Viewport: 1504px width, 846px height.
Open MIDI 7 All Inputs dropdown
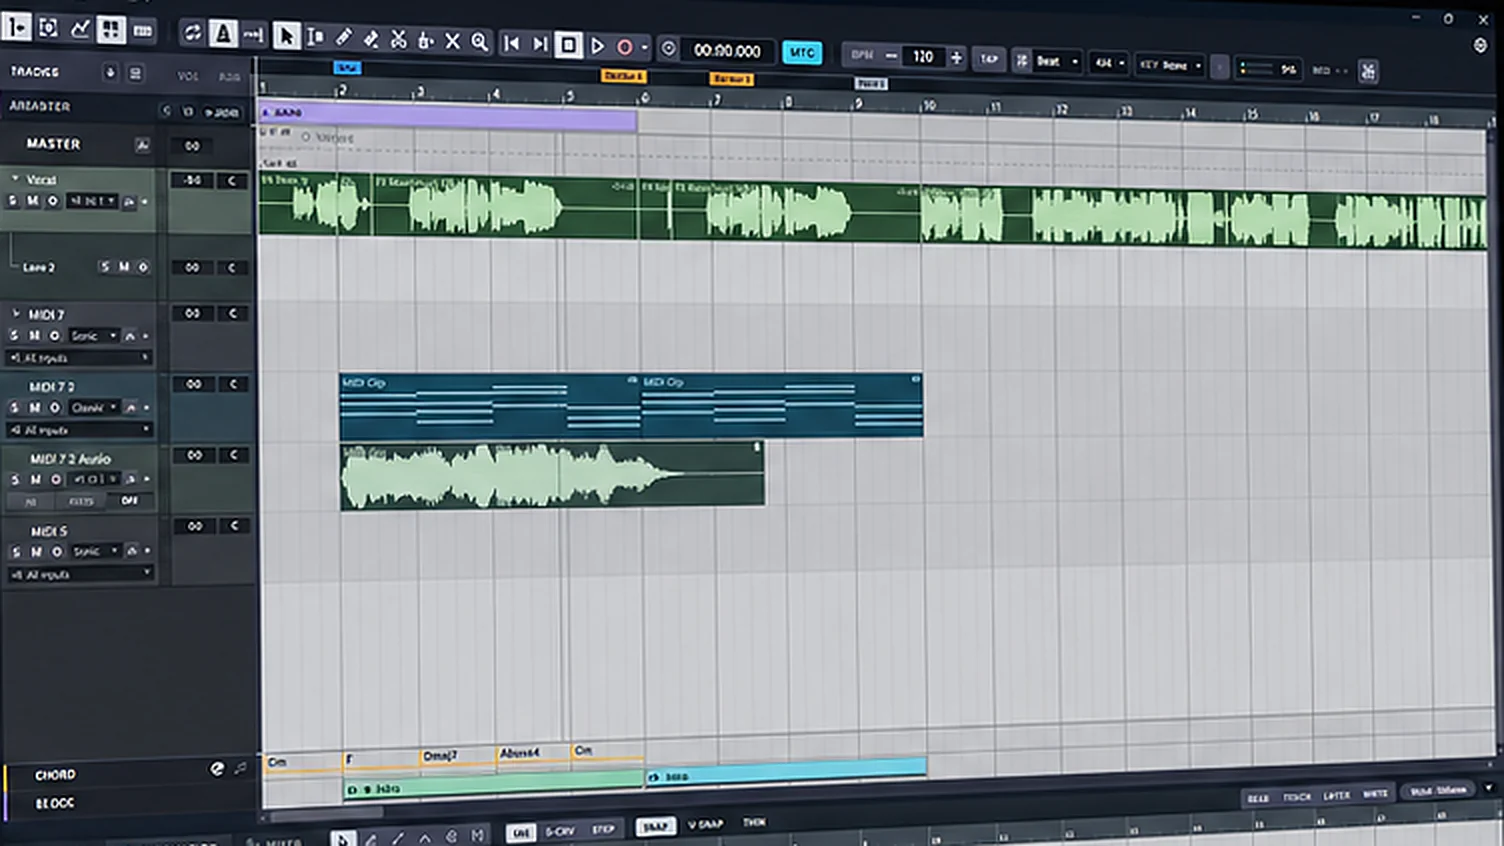point(80,358)
